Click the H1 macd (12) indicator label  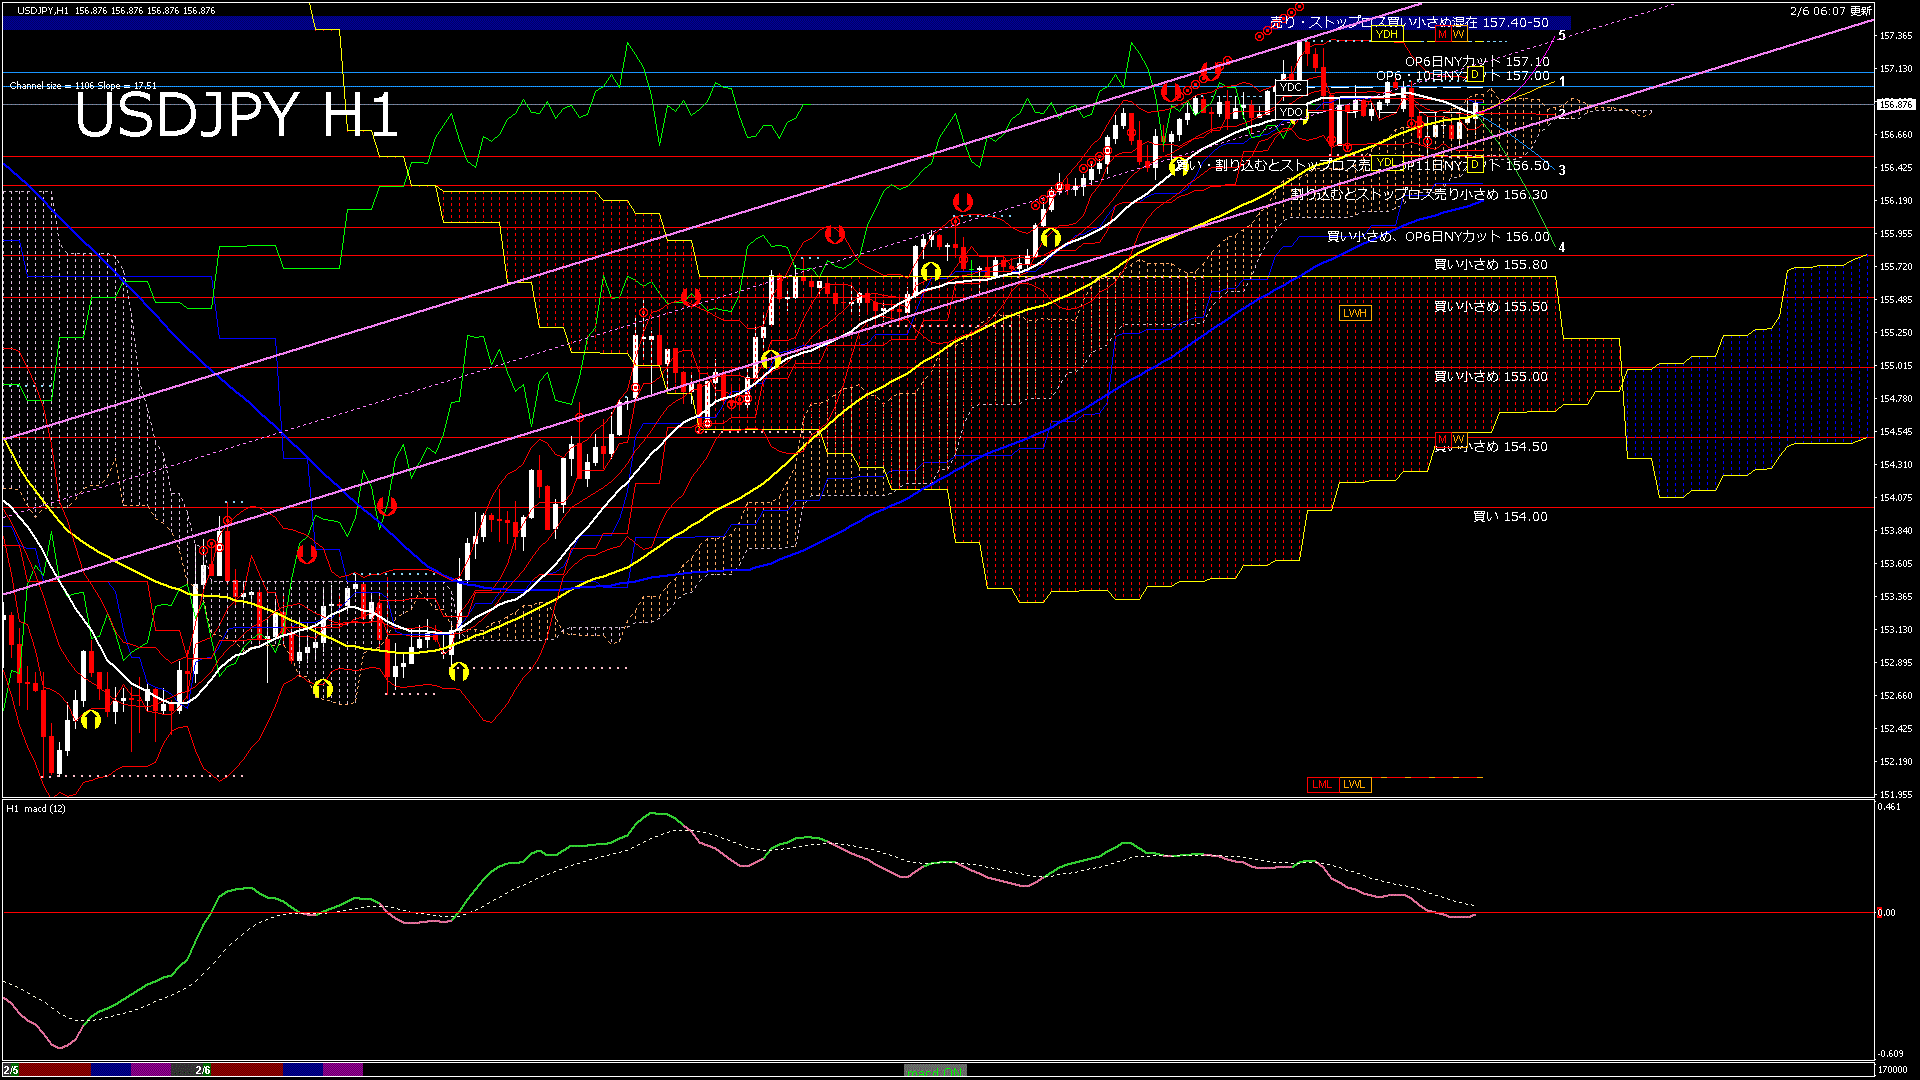[x=36, y=808]
